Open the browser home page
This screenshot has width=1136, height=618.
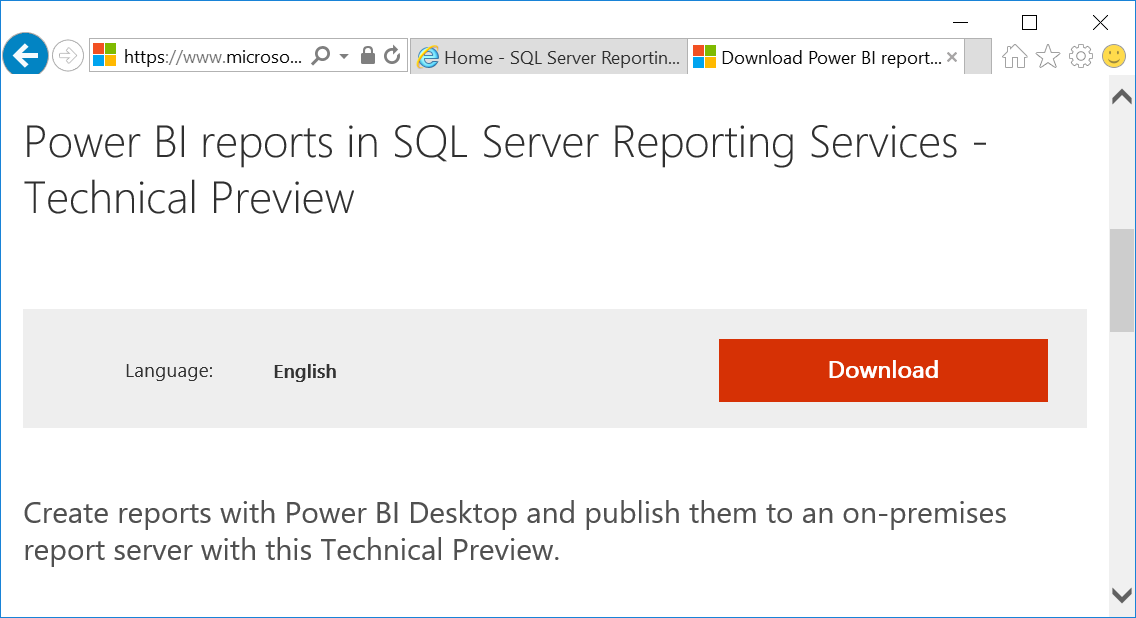(x=1014, y=57)
